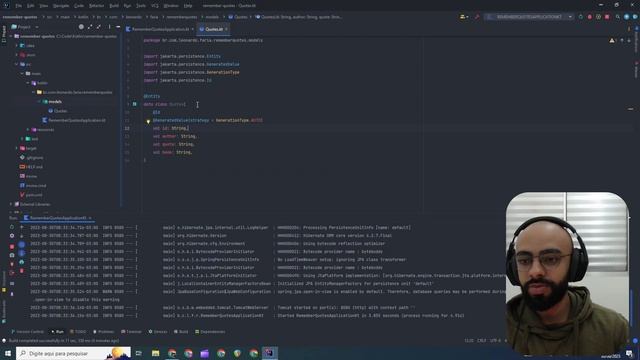Image resolution: width=640 pixels, height=360 pixels.
Task: Click the expand all icon in Project panel
Action: click(x=90, y=27)
